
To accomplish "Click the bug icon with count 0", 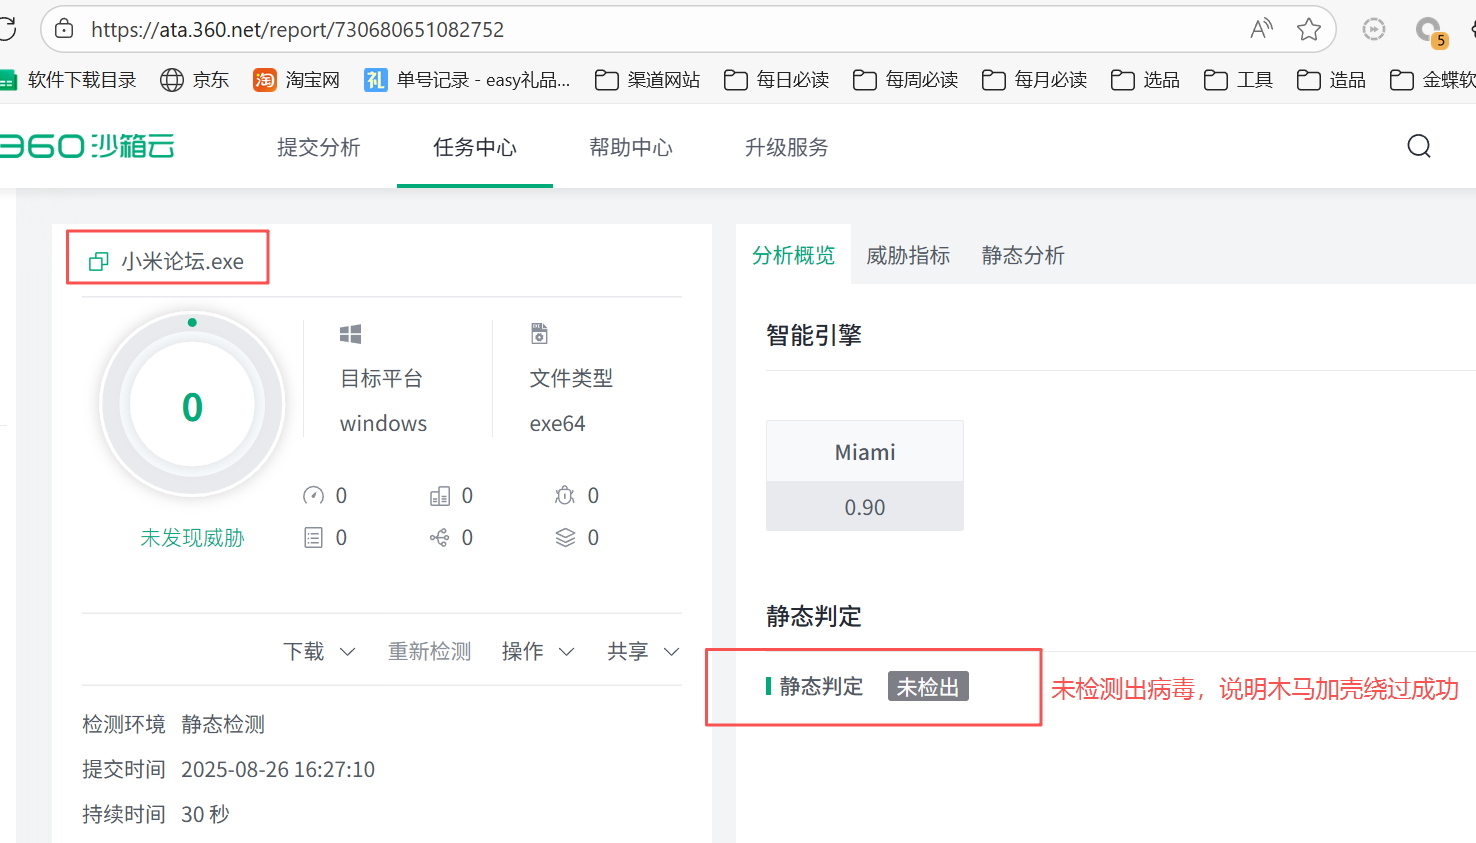I will click(565, 496).
